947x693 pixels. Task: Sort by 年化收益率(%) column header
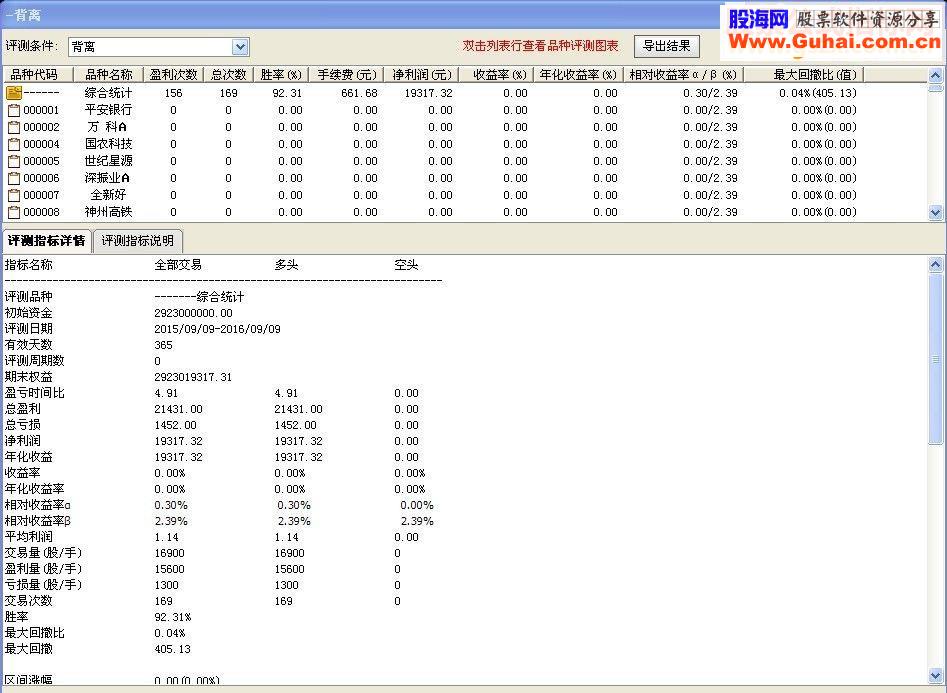579,74
